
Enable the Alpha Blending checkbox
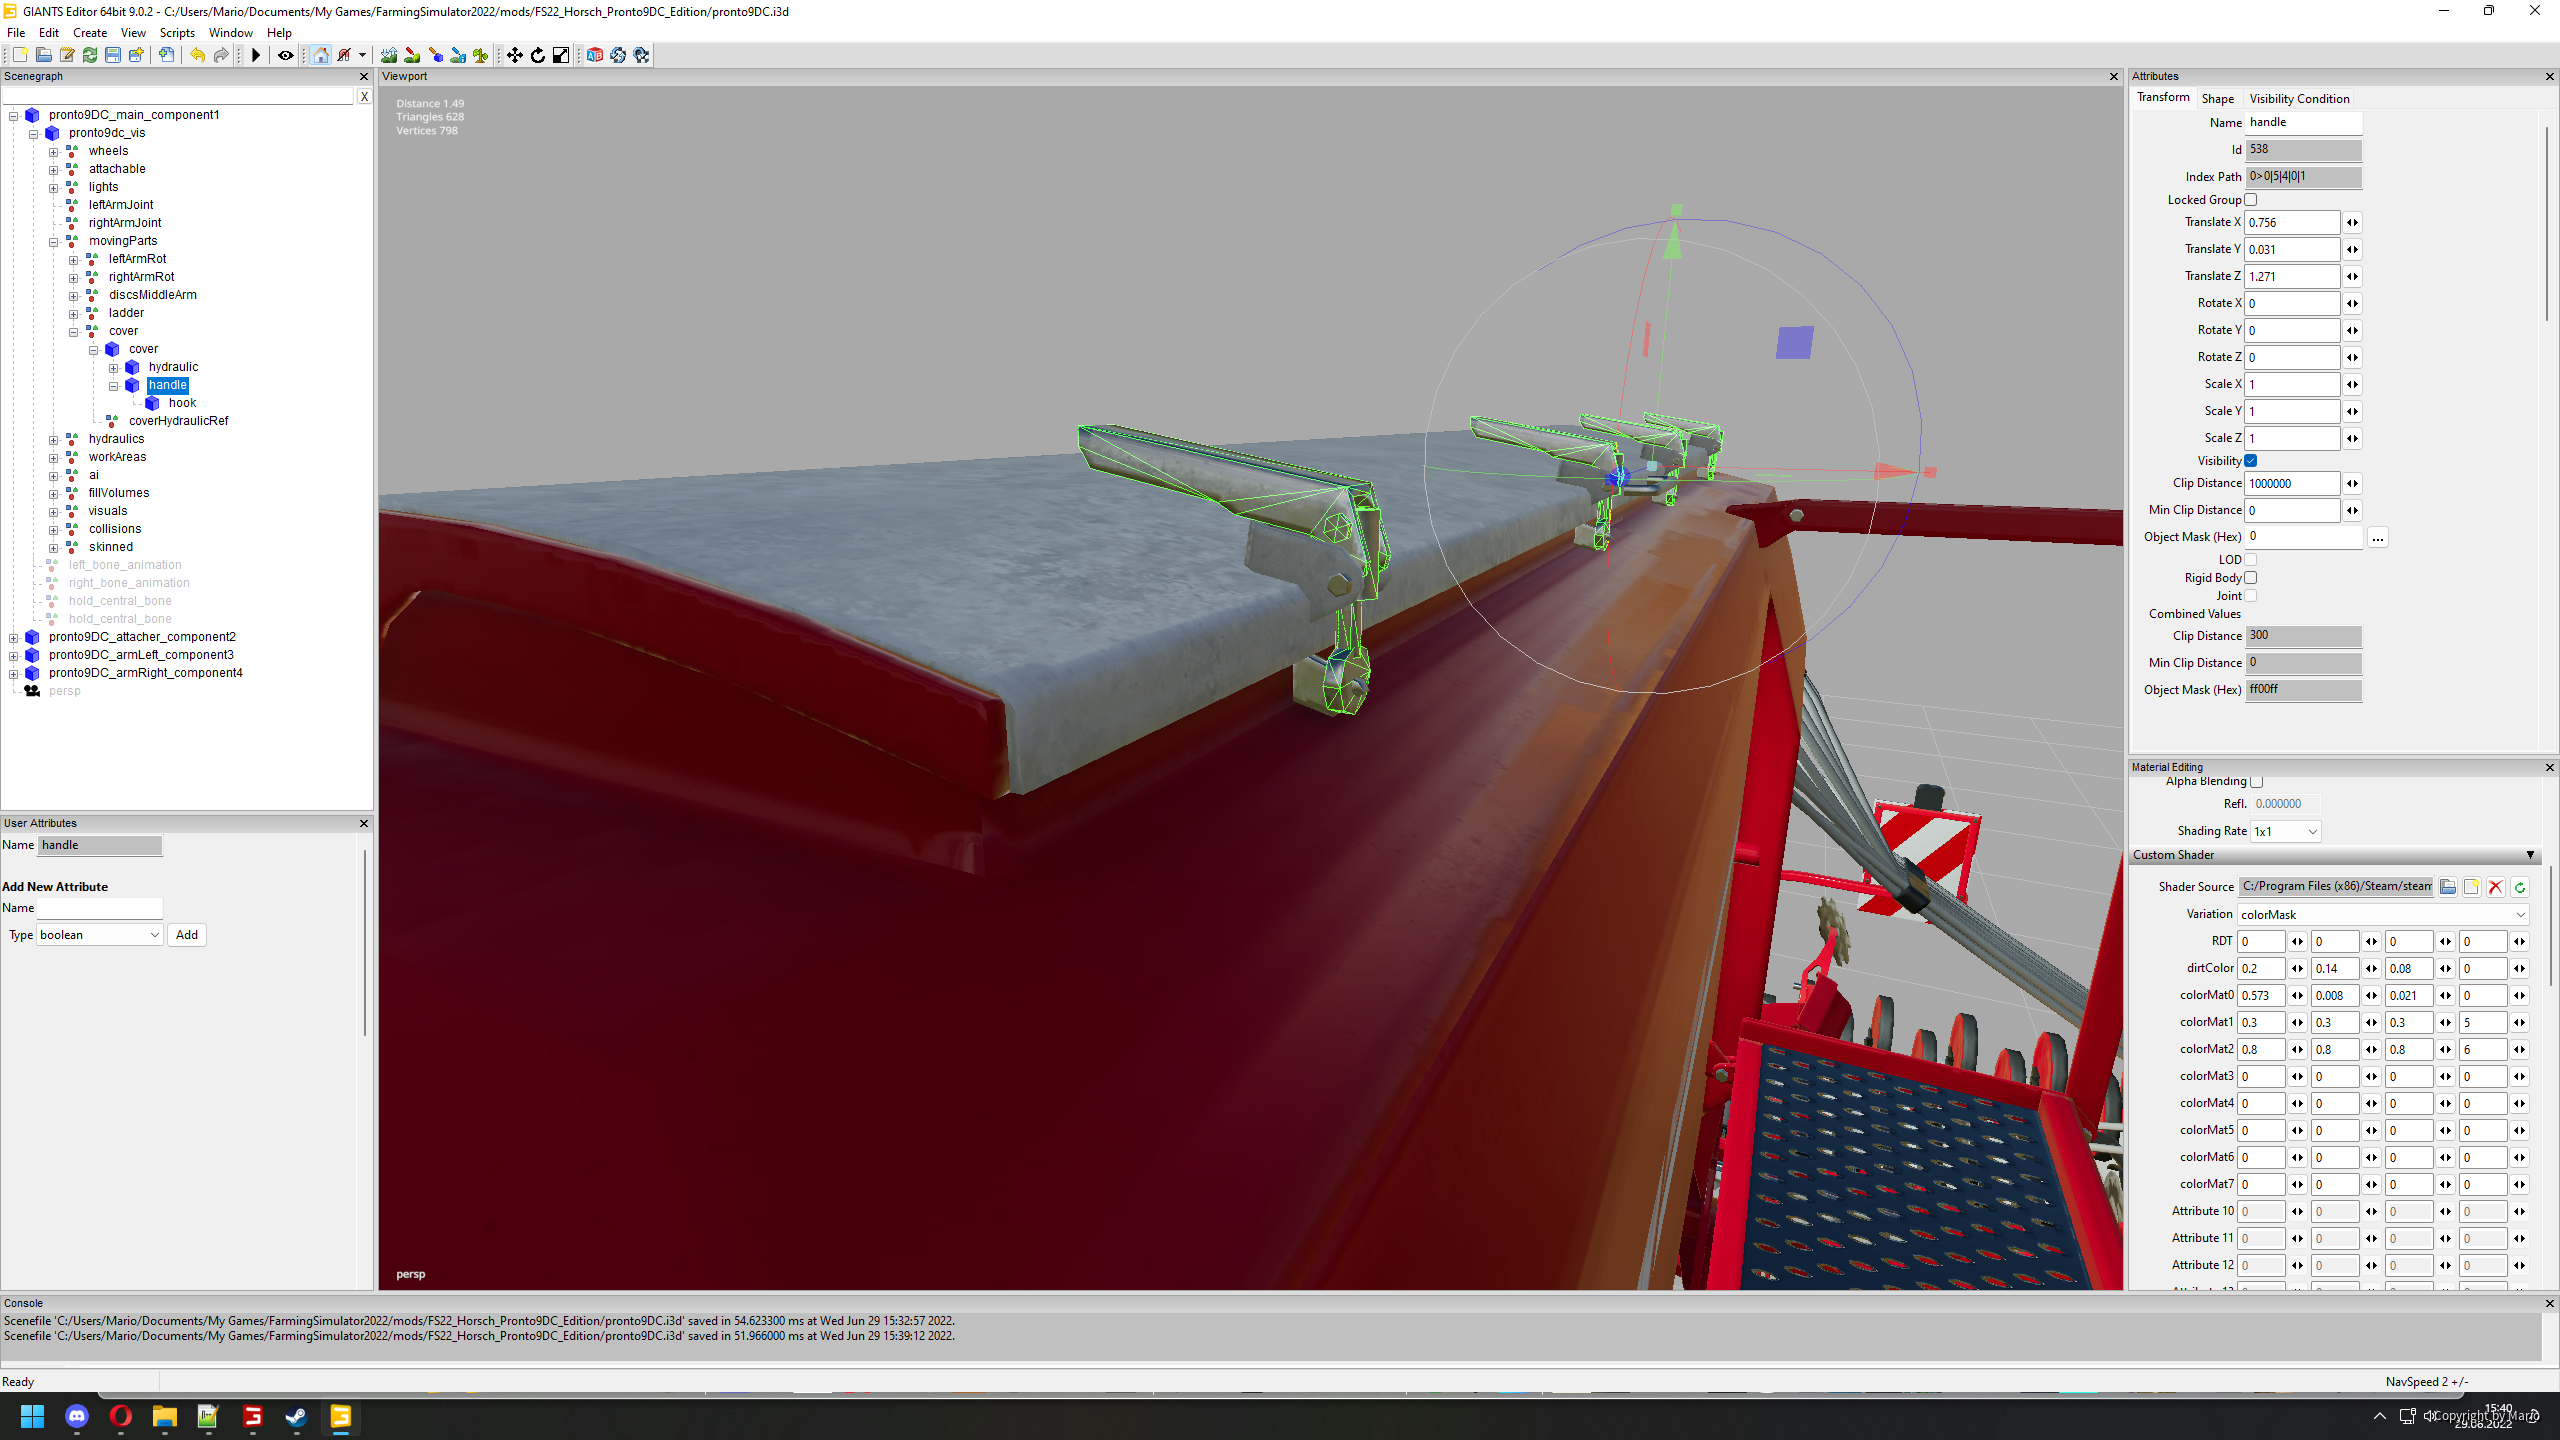[2256, 781]
